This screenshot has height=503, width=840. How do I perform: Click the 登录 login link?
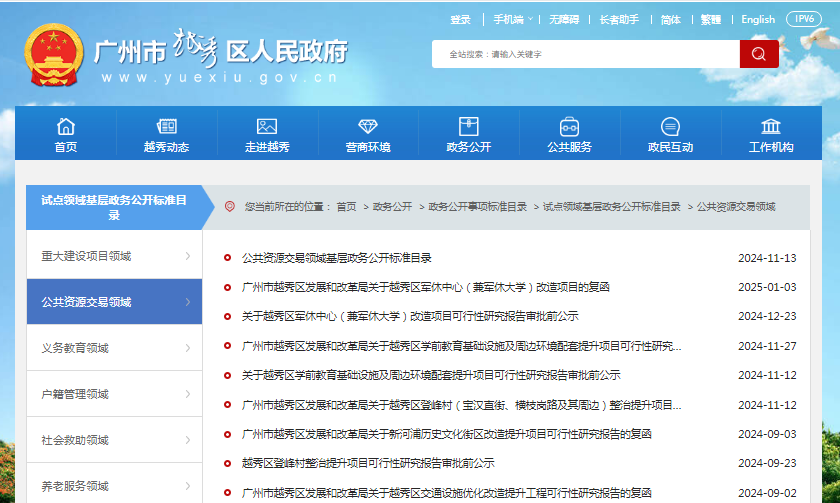[x=460, y=19]
